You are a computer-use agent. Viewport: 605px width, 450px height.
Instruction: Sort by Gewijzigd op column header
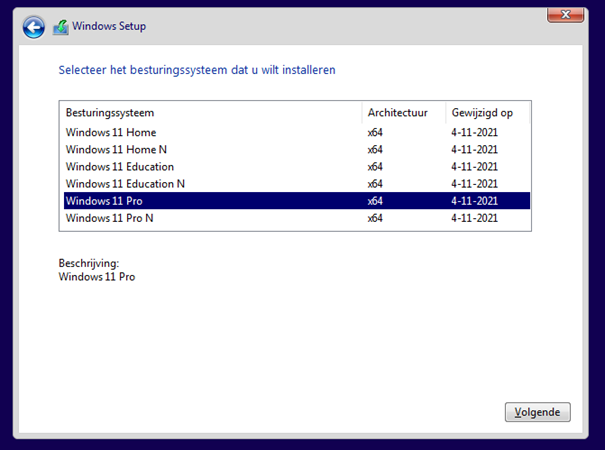[x=487, y=113]
